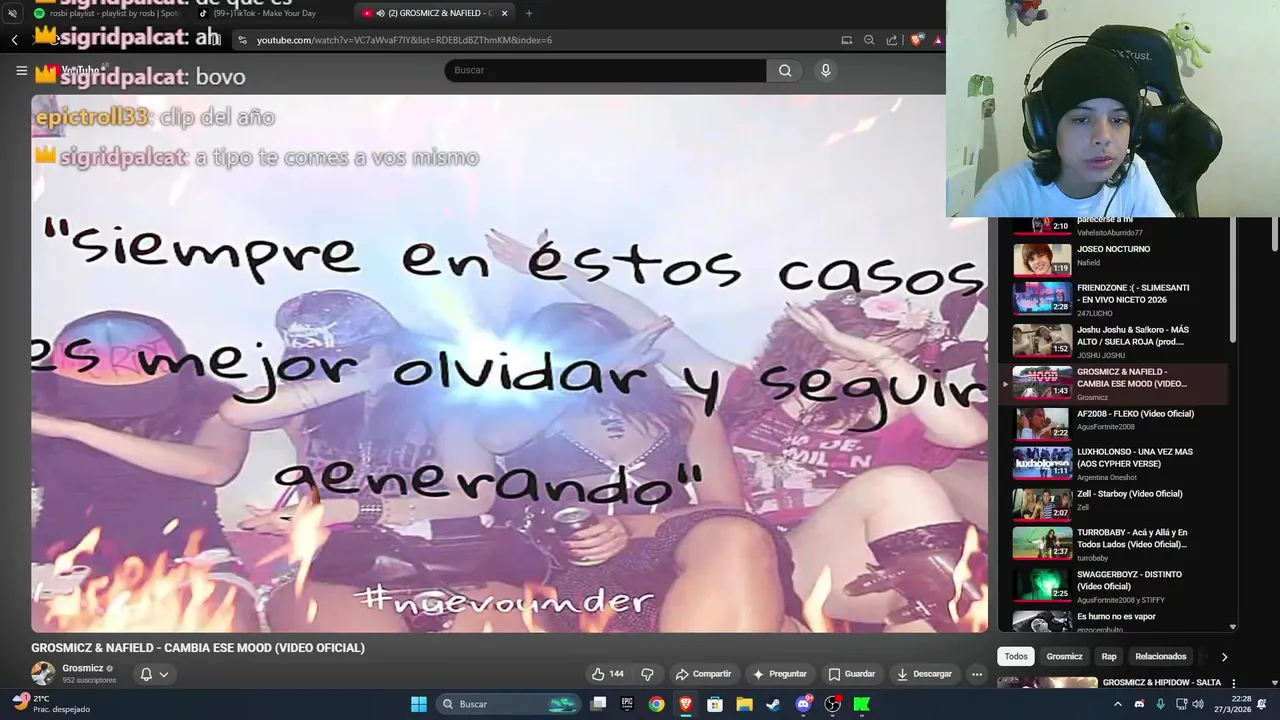Open the Grosmicz channel avatar
1280x720 pixels.
click(x=43, y=674)
